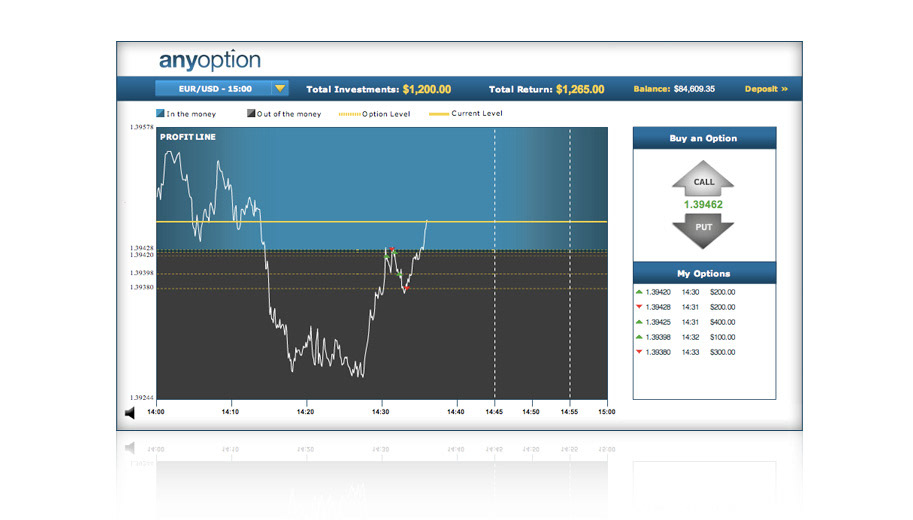Click the EUR/USD - 15:00 selector
The image size is (913, 520).
(214, 89)
